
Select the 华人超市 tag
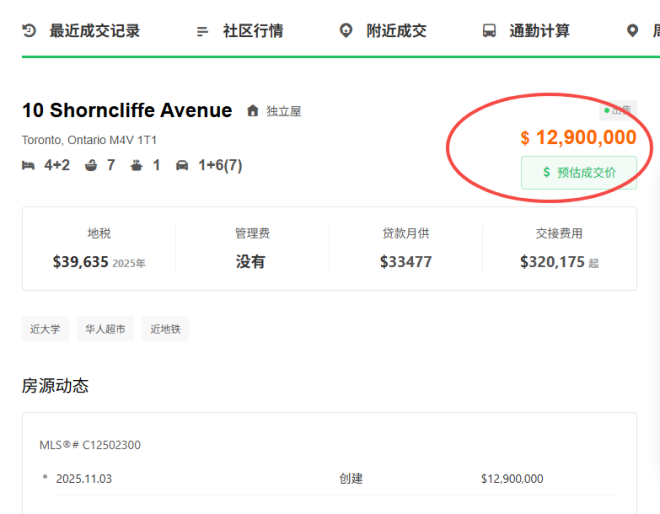pos(105,329)
